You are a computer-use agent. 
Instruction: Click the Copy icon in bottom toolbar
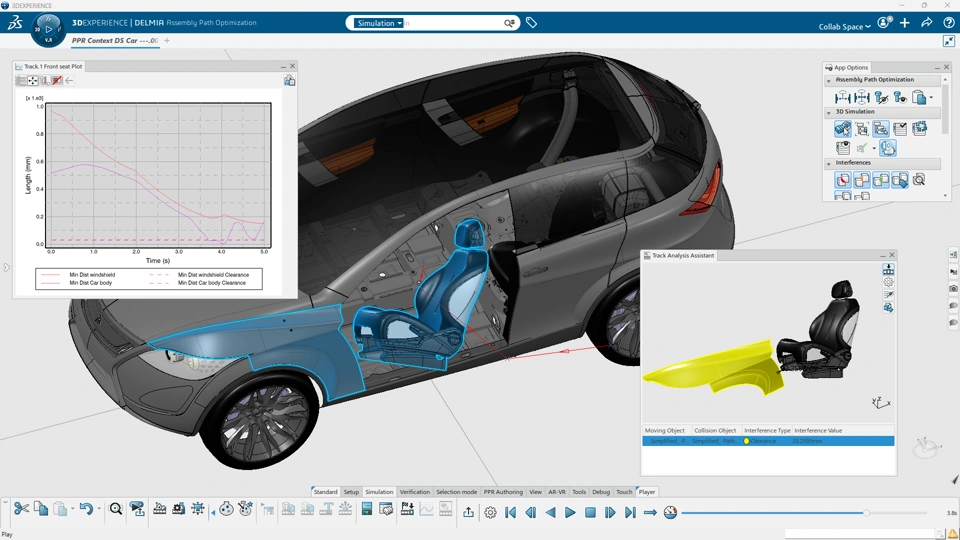(41, 509)
